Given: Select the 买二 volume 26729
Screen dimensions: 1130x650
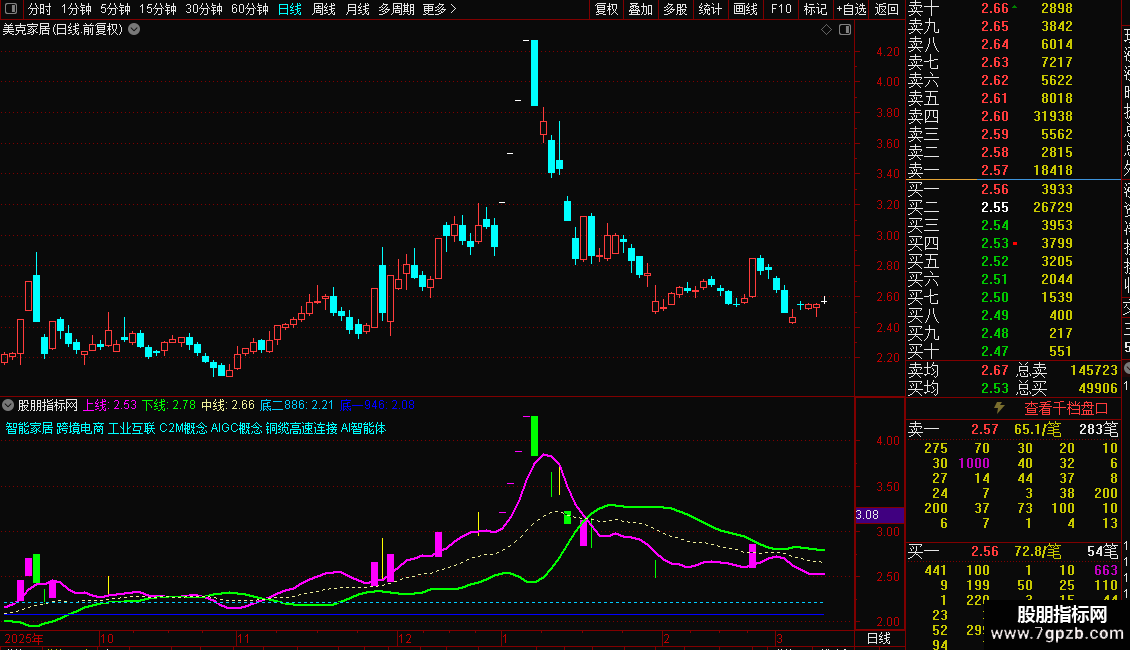Looking at the screenshot, I should 1053,207.
